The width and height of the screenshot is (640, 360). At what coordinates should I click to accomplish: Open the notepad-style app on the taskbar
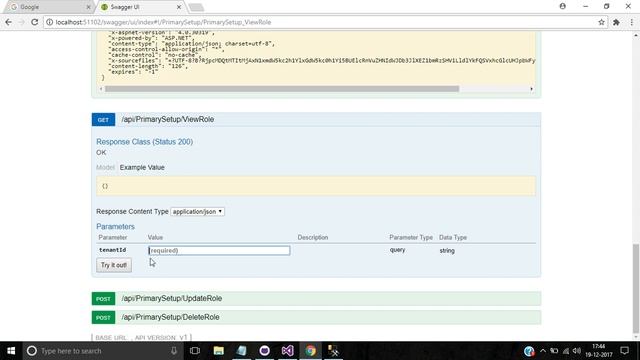pos(242,351)
